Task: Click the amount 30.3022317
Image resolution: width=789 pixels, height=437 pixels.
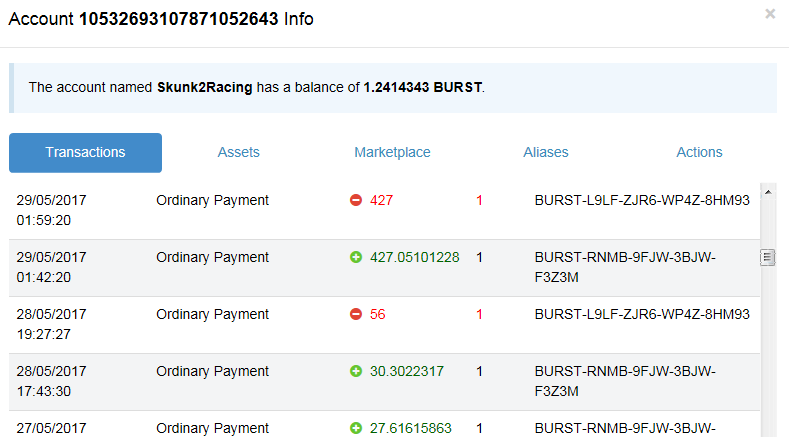Action: pyautogui.click(x=407, y=371)
